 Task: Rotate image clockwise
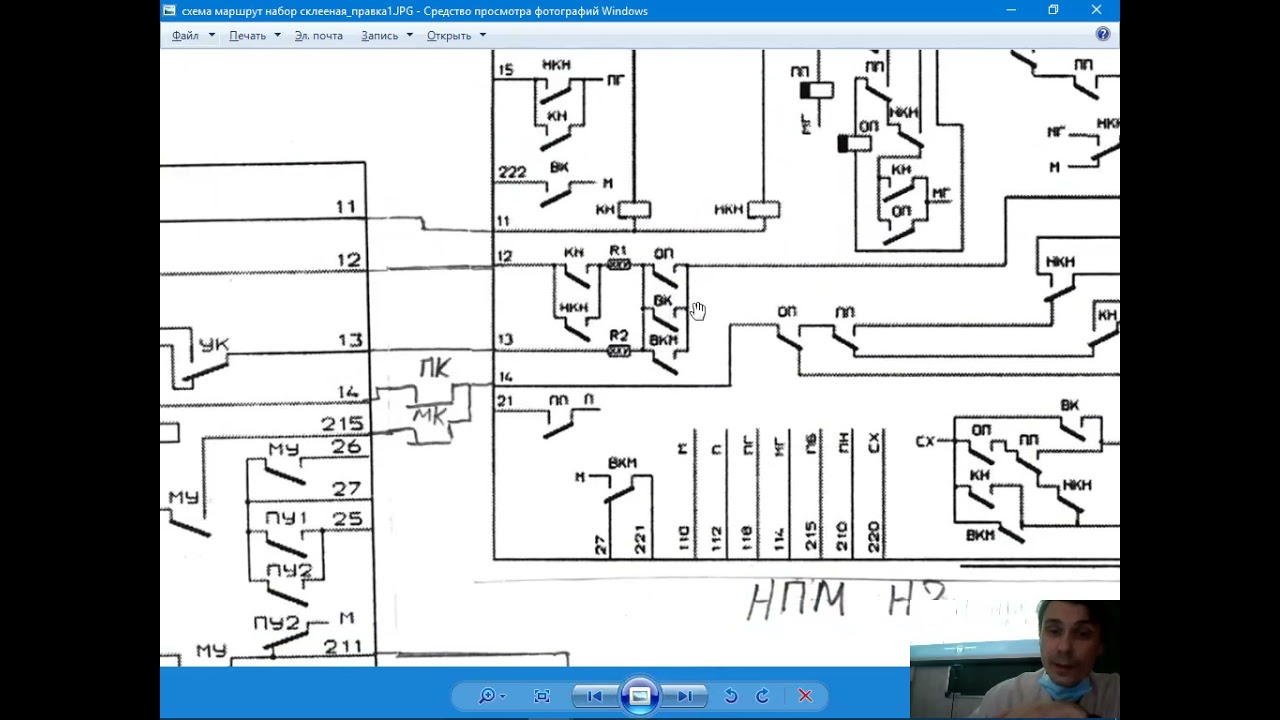(x=762, y=696)
